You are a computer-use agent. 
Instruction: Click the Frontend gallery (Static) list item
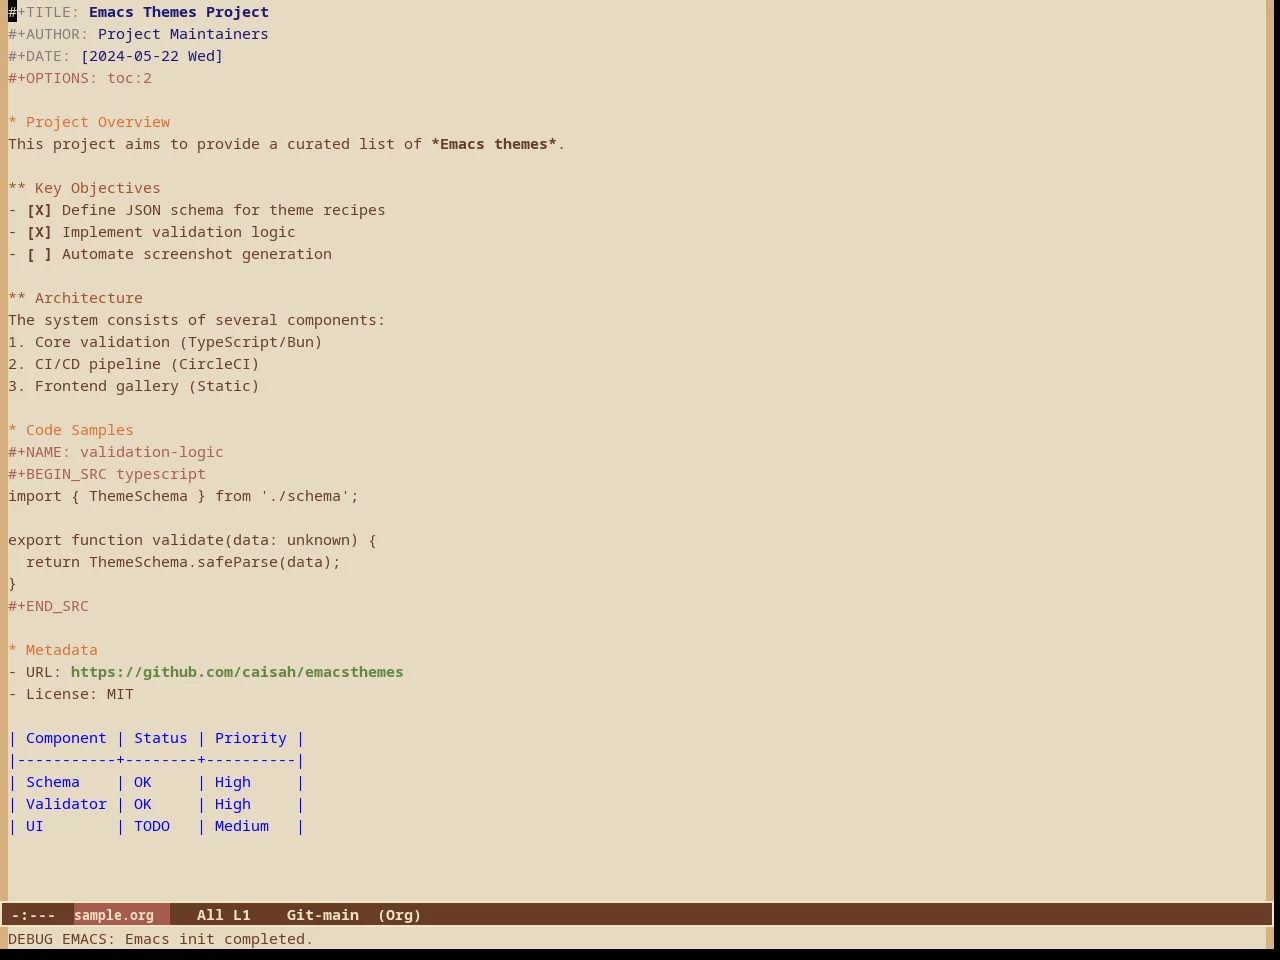134,386
